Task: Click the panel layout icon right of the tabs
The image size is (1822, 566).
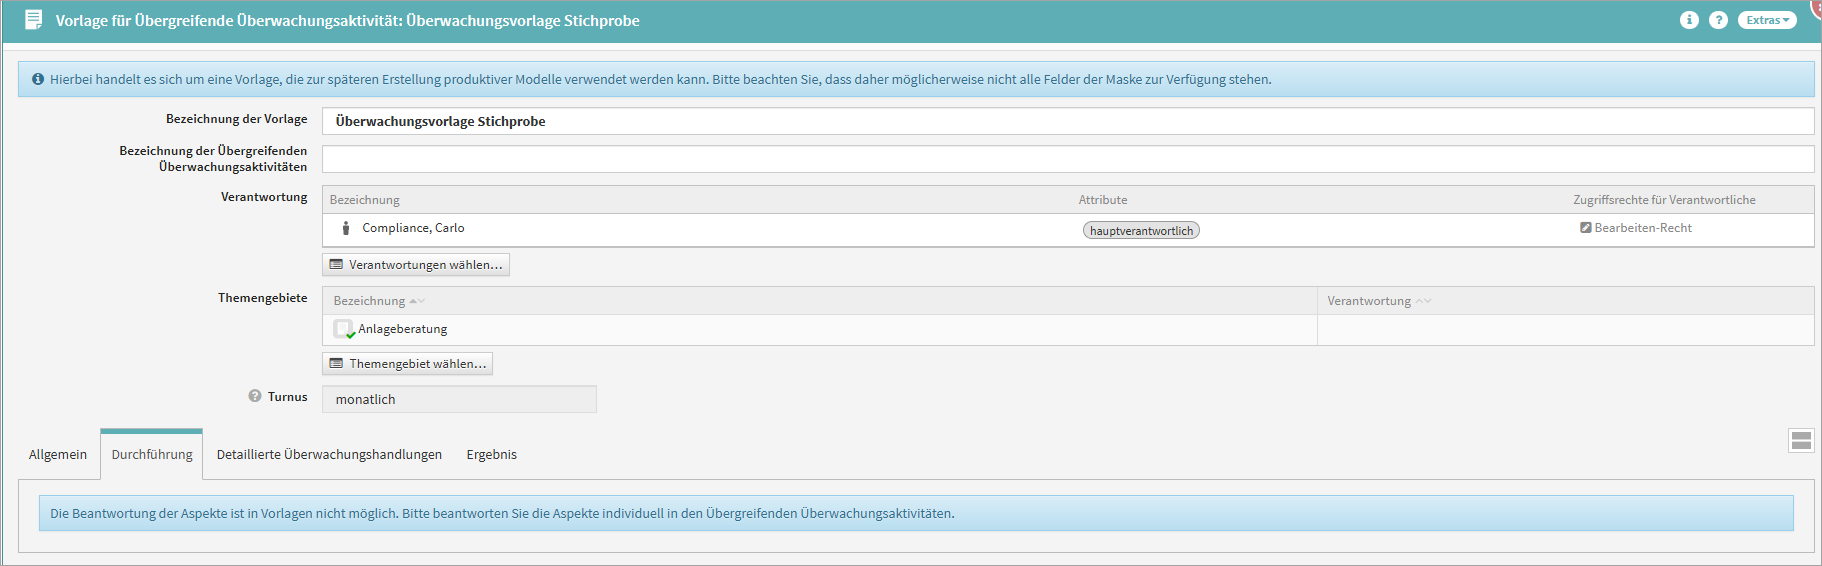Action: (x=1801, y=440)
